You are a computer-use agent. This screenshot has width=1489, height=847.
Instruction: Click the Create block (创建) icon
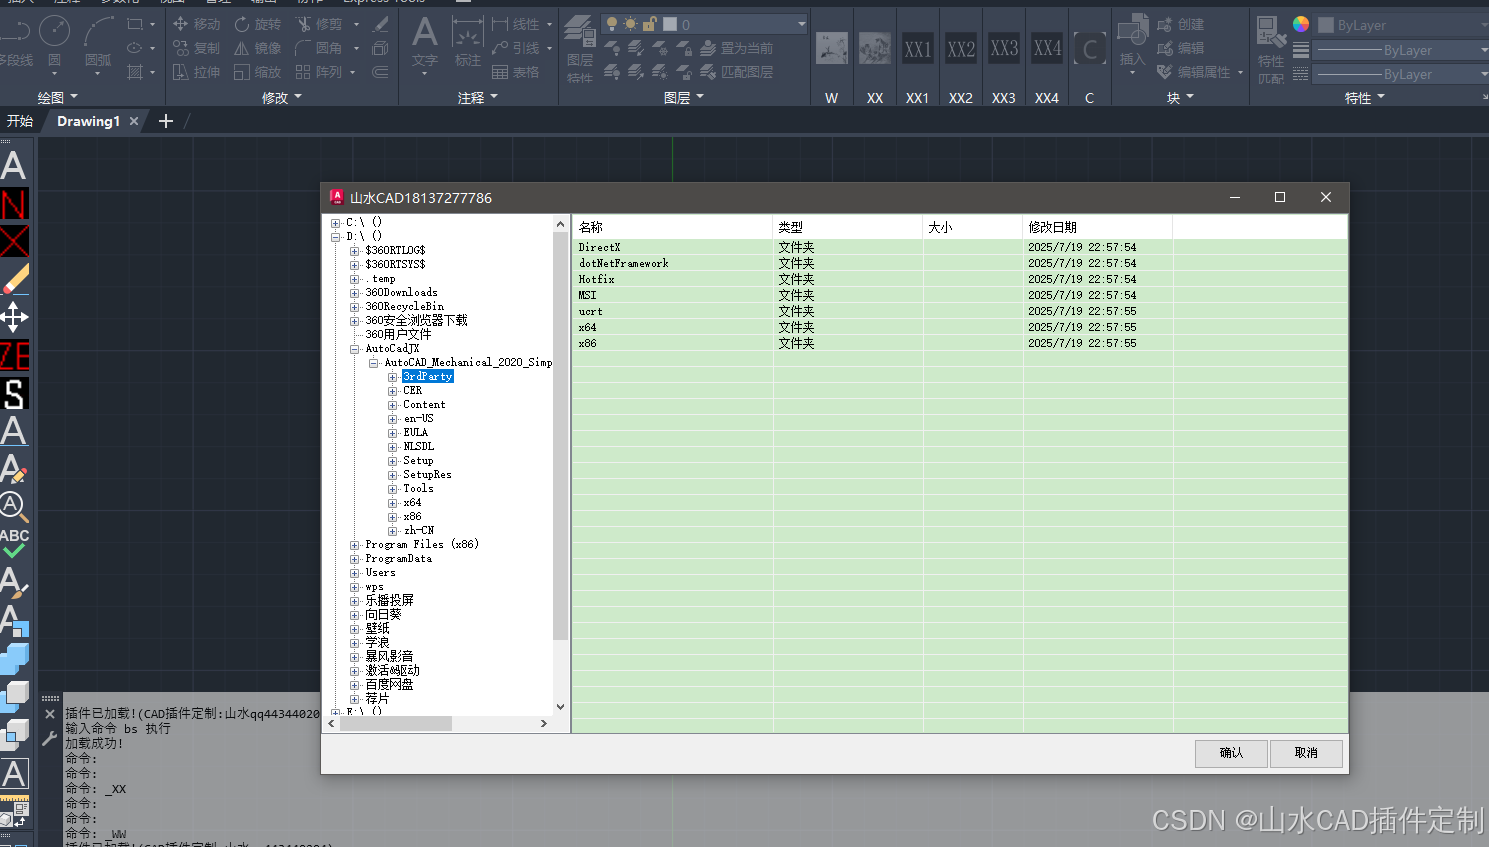pyautogui.click(x=1181, y=24)
